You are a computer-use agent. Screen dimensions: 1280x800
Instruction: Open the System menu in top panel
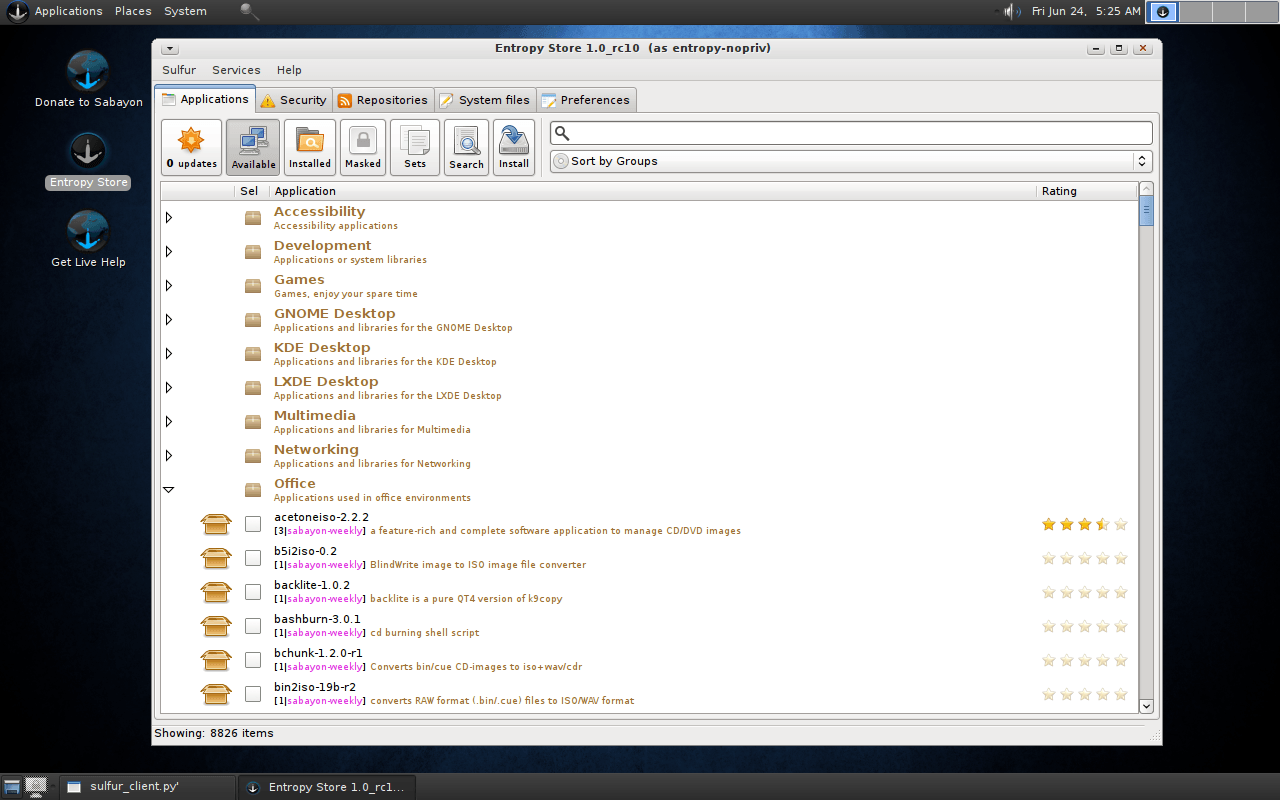[x=185, y=11]
